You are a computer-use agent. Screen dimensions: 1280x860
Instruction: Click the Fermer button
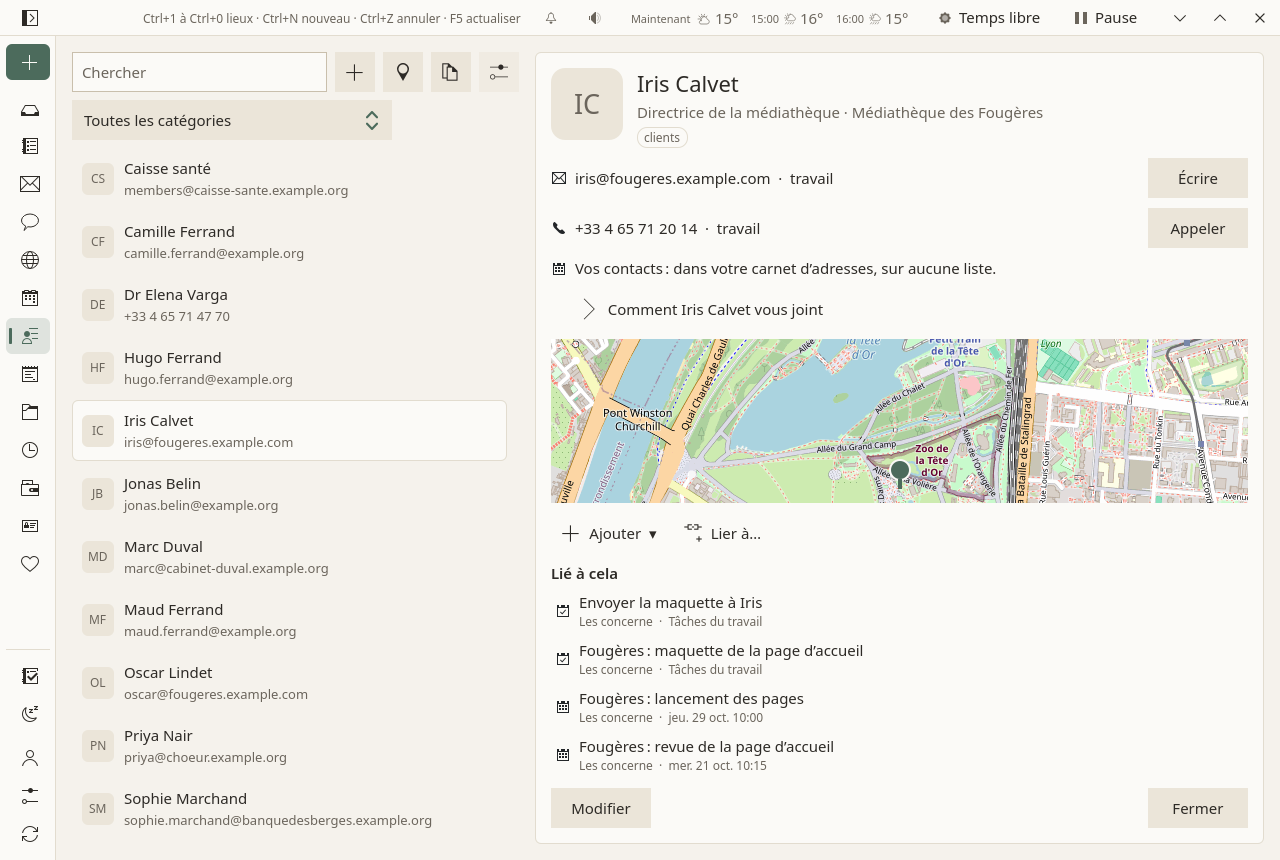pyautogui.click(x=1198, y=808)
